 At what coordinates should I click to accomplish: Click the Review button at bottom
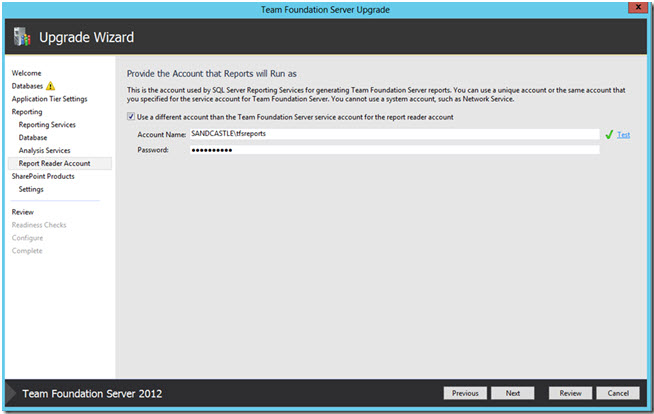click(570, 393)
